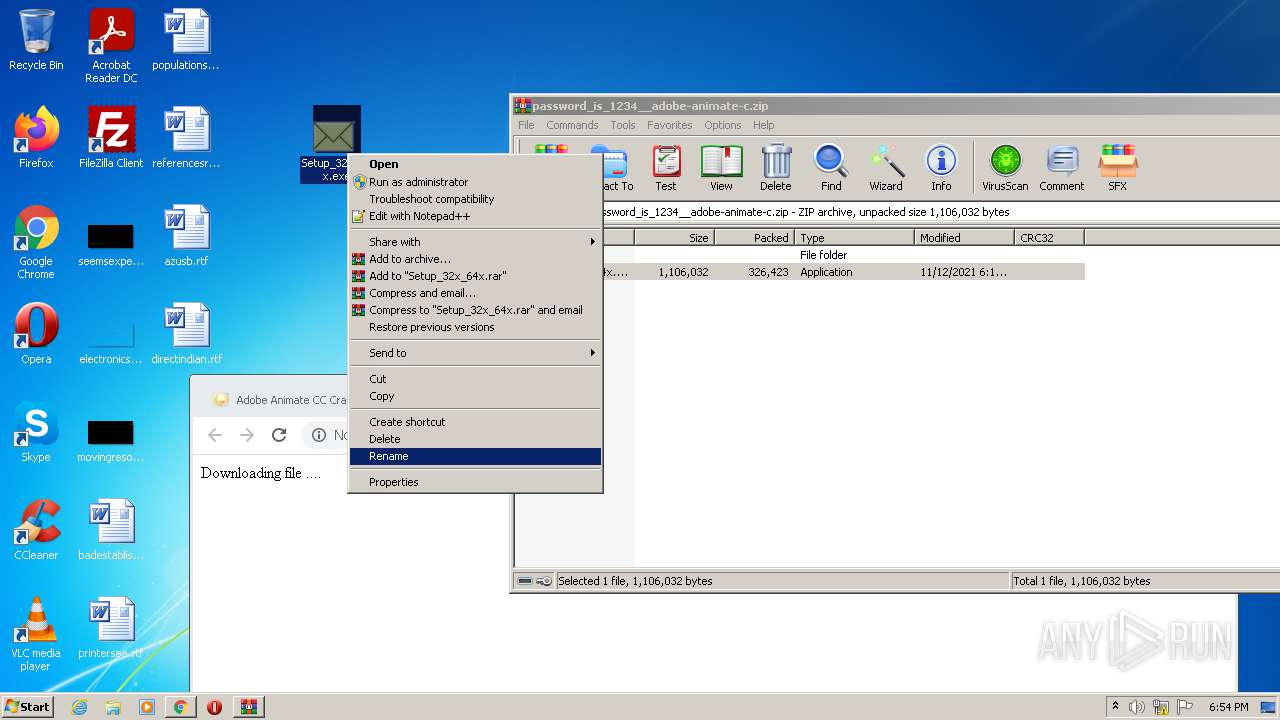Choose Compress to "Setup_32x_64x.rar" and email
The width and height of the screenshot is (1280, 720).
pyautogui.click(x=475, y=310)
